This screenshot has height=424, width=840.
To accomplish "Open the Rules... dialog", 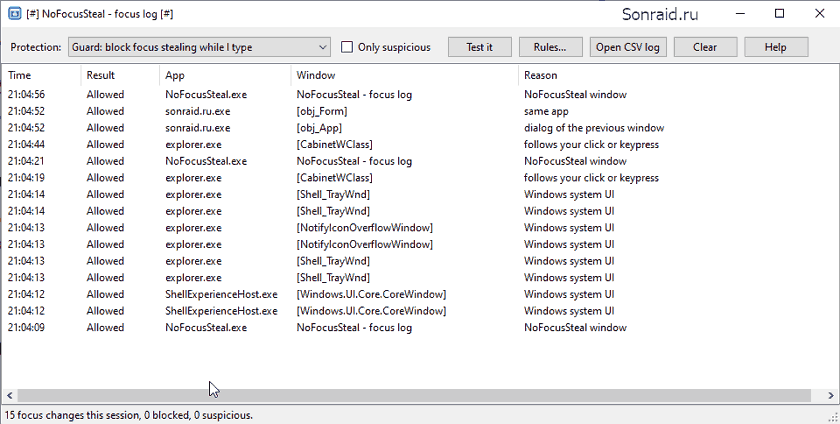I will (550, 47).
